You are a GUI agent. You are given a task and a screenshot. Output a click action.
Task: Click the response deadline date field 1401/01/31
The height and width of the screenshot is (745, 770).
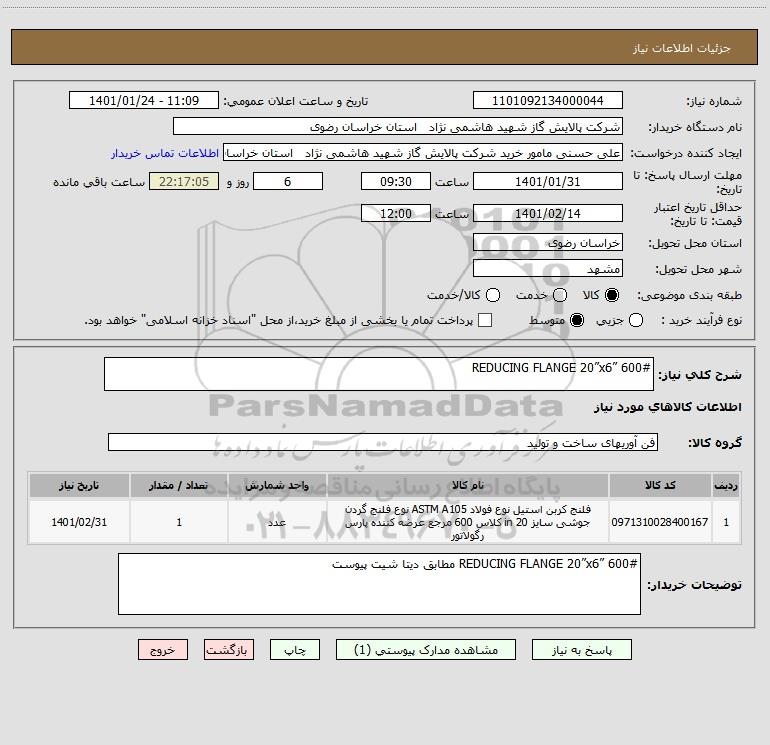tap(548, 182)
